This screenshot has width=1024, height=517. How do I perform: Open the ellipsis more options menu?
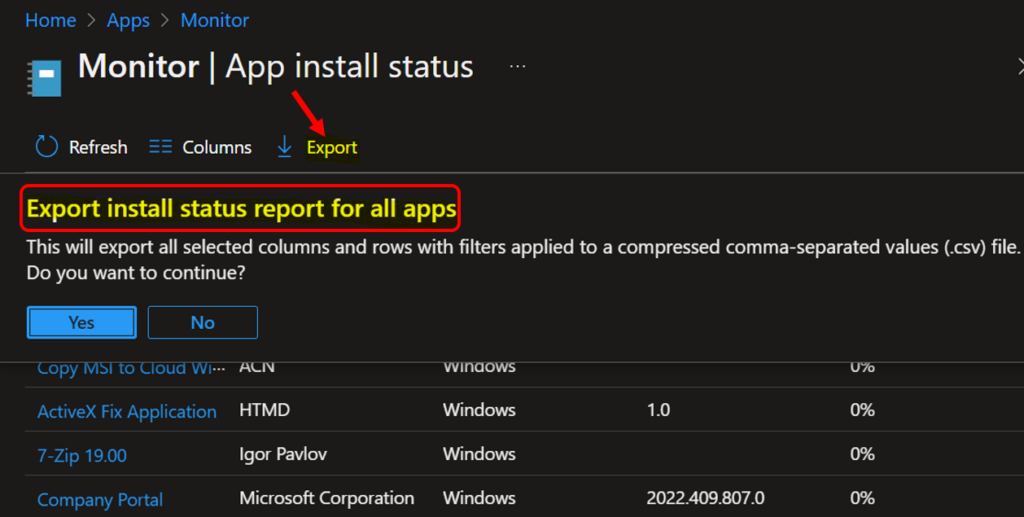(517, 66)
